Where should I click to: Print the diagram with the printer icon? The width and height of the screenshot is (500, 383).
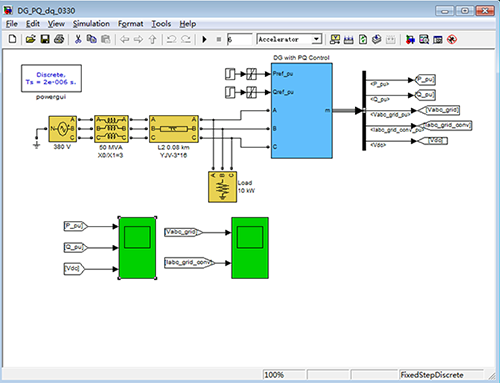pos(59,39)
